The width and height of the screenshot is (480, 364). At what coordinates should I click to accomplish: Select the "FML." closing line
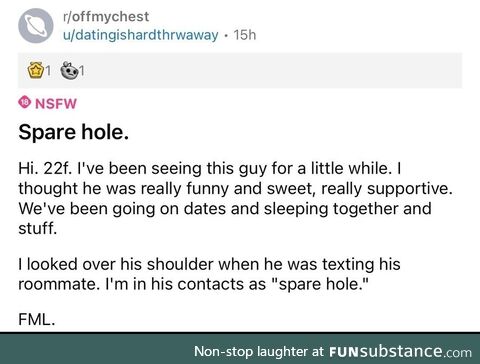(x=37, y=319)
